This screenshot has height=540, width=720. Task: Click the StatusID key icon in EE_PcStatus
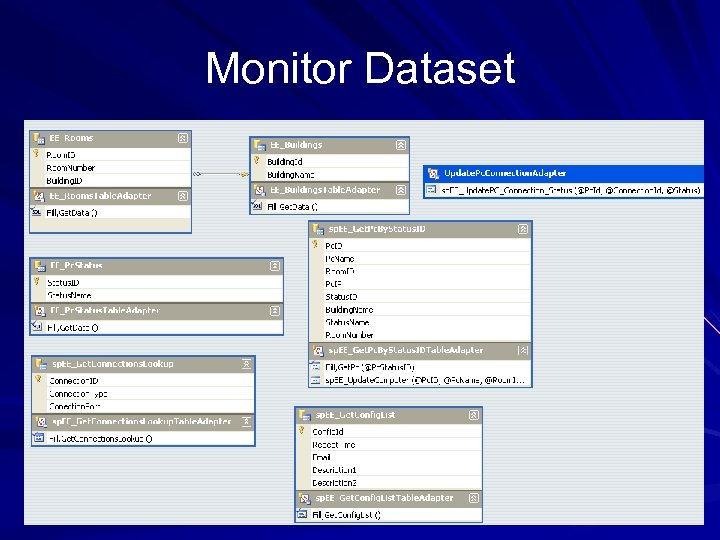pyautogui.click(x=37, y=281)
